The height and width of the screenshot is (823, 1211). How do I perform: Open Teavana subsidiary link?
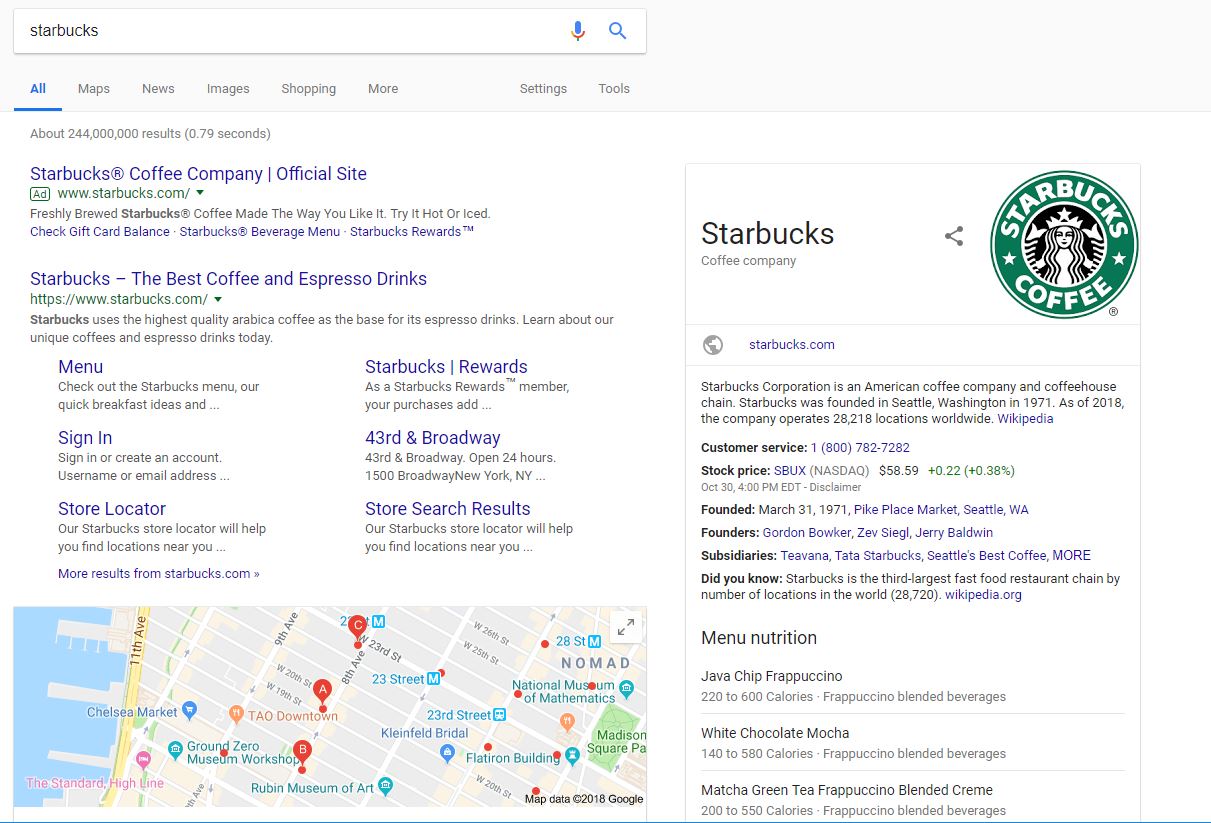click(x=805, y=556)
